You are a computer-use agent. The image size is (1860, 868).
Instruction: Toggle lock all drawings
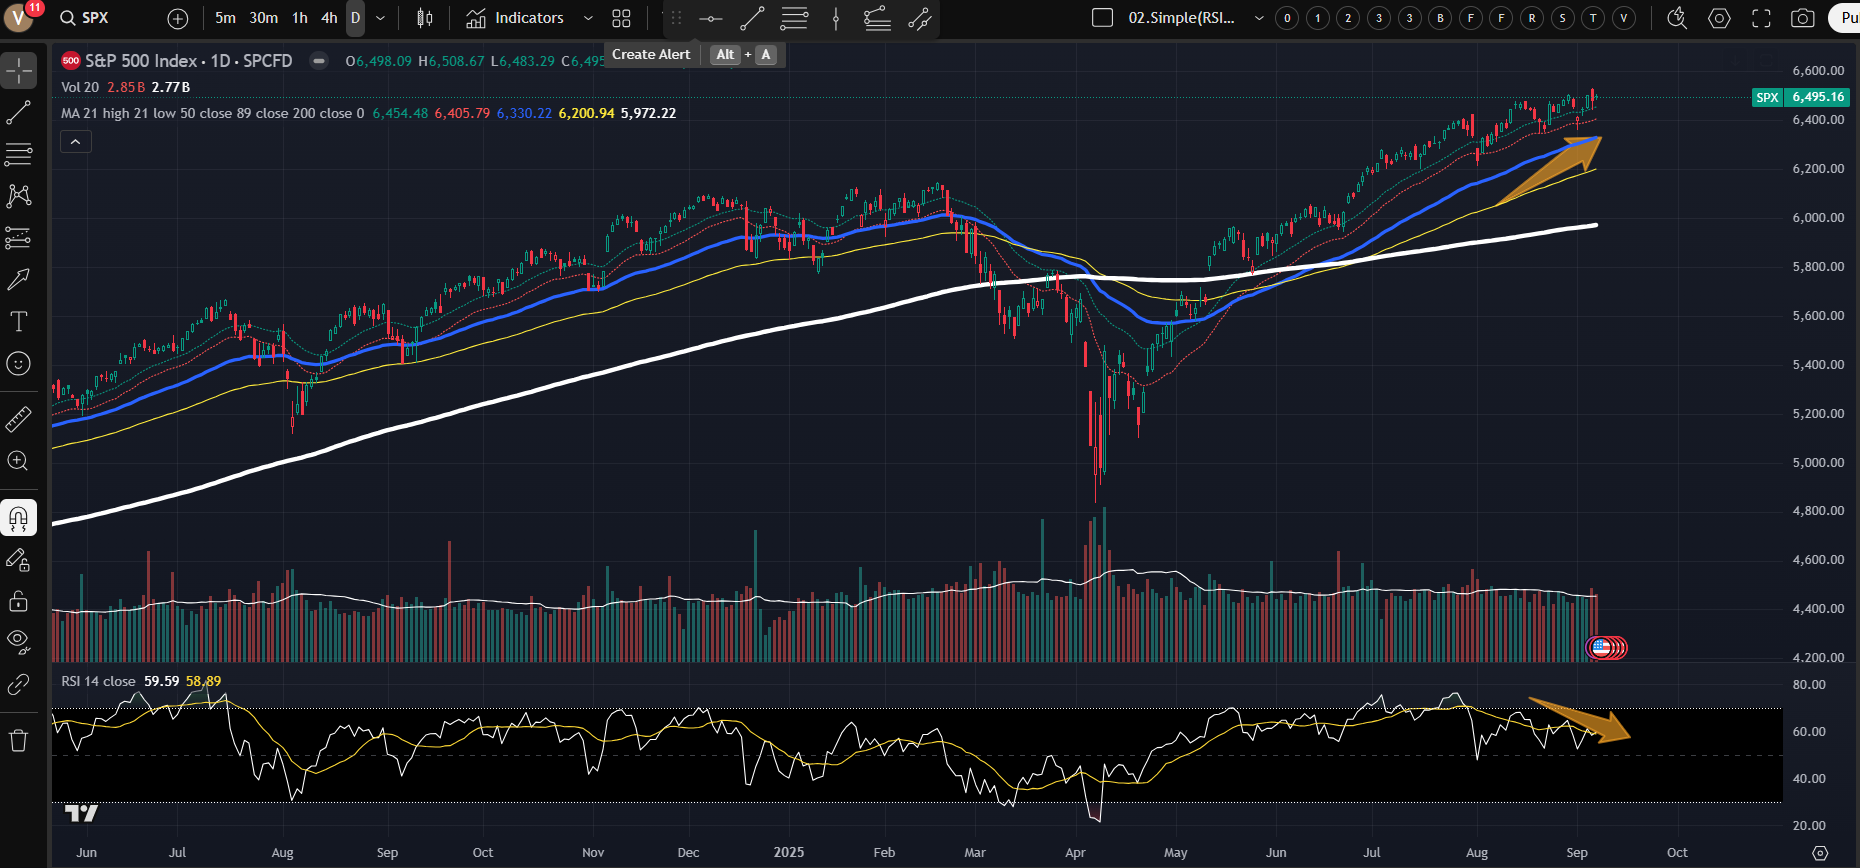tap(19, 601)
